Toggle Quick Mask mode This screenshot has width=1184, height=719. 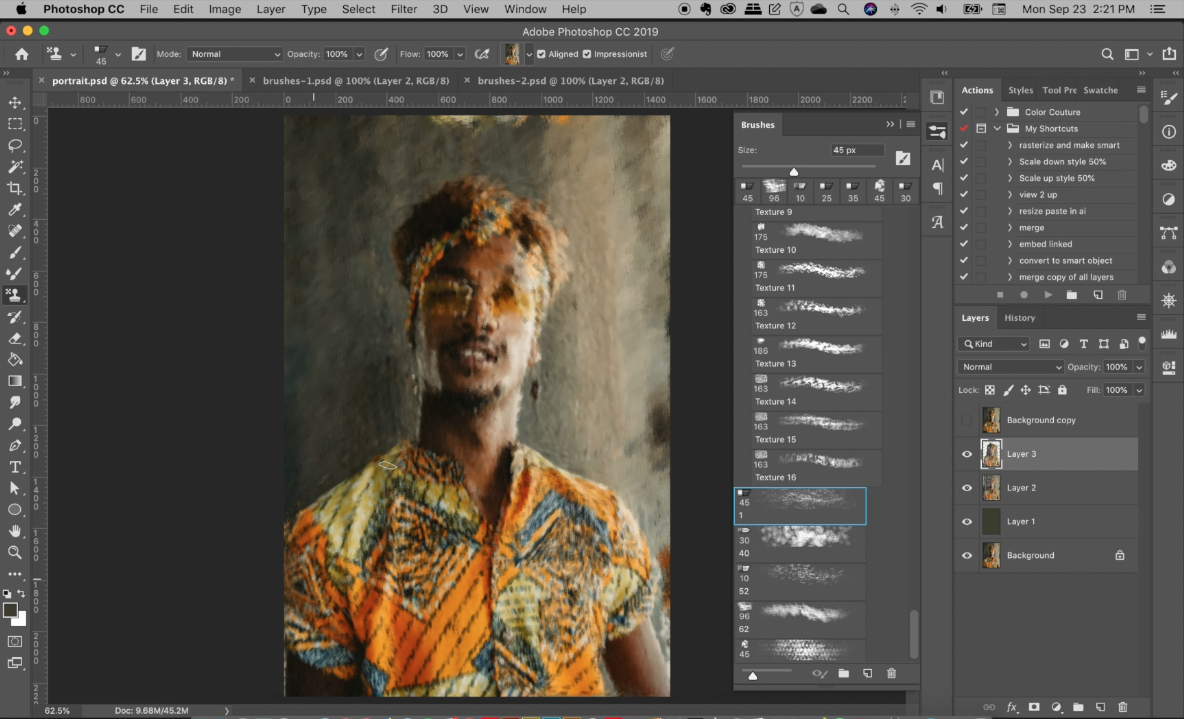14,641
